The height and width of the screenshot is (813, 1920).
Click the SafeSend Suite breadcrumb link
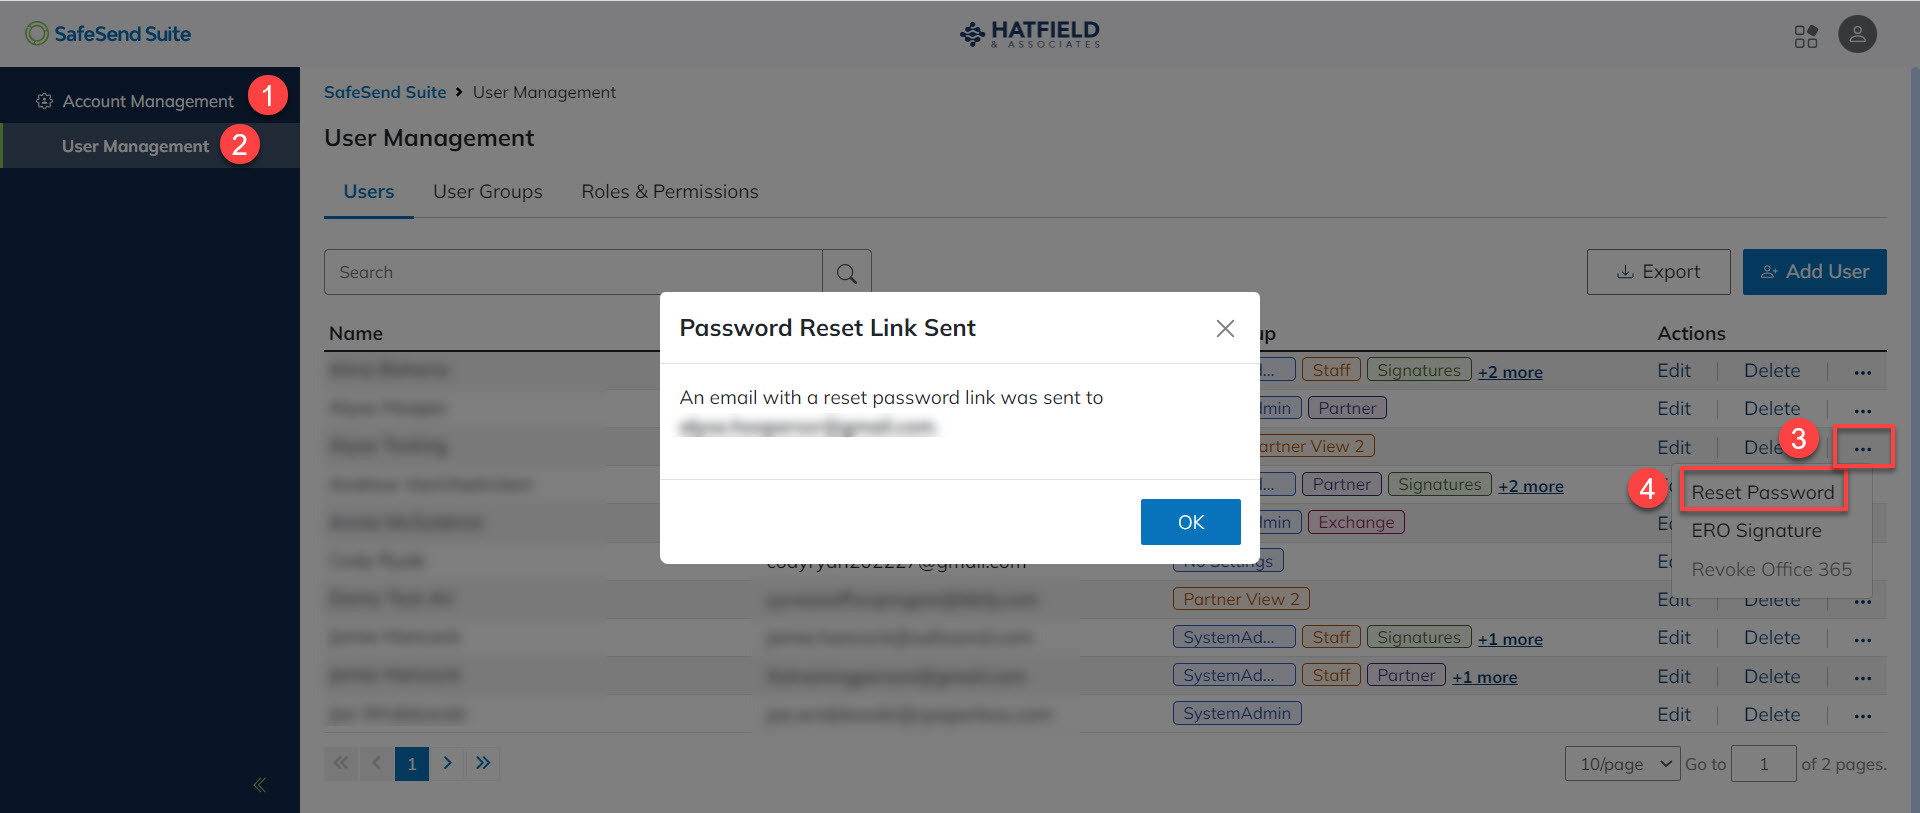385,91
